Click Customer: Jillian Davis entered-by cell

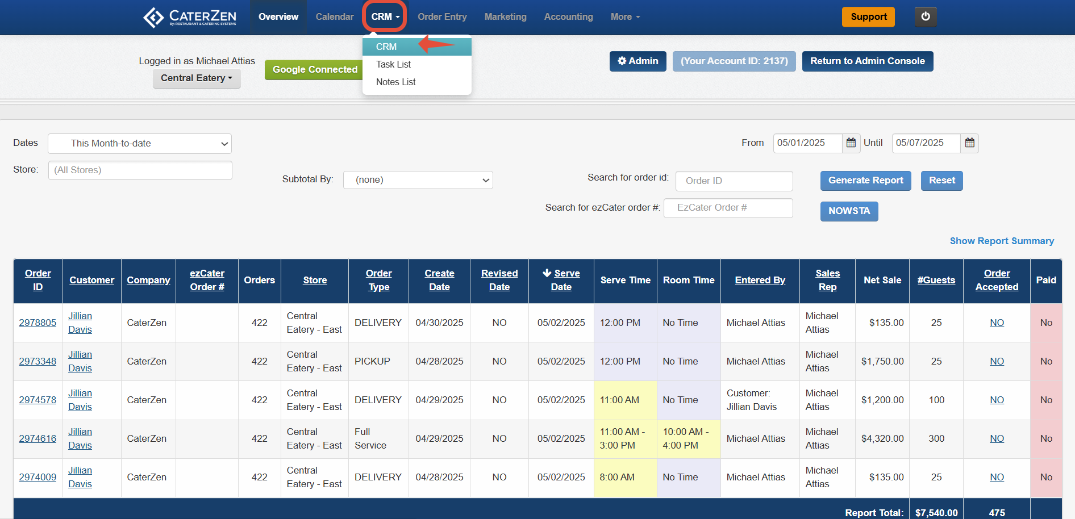pyautogui.click(x=760, y=400)
